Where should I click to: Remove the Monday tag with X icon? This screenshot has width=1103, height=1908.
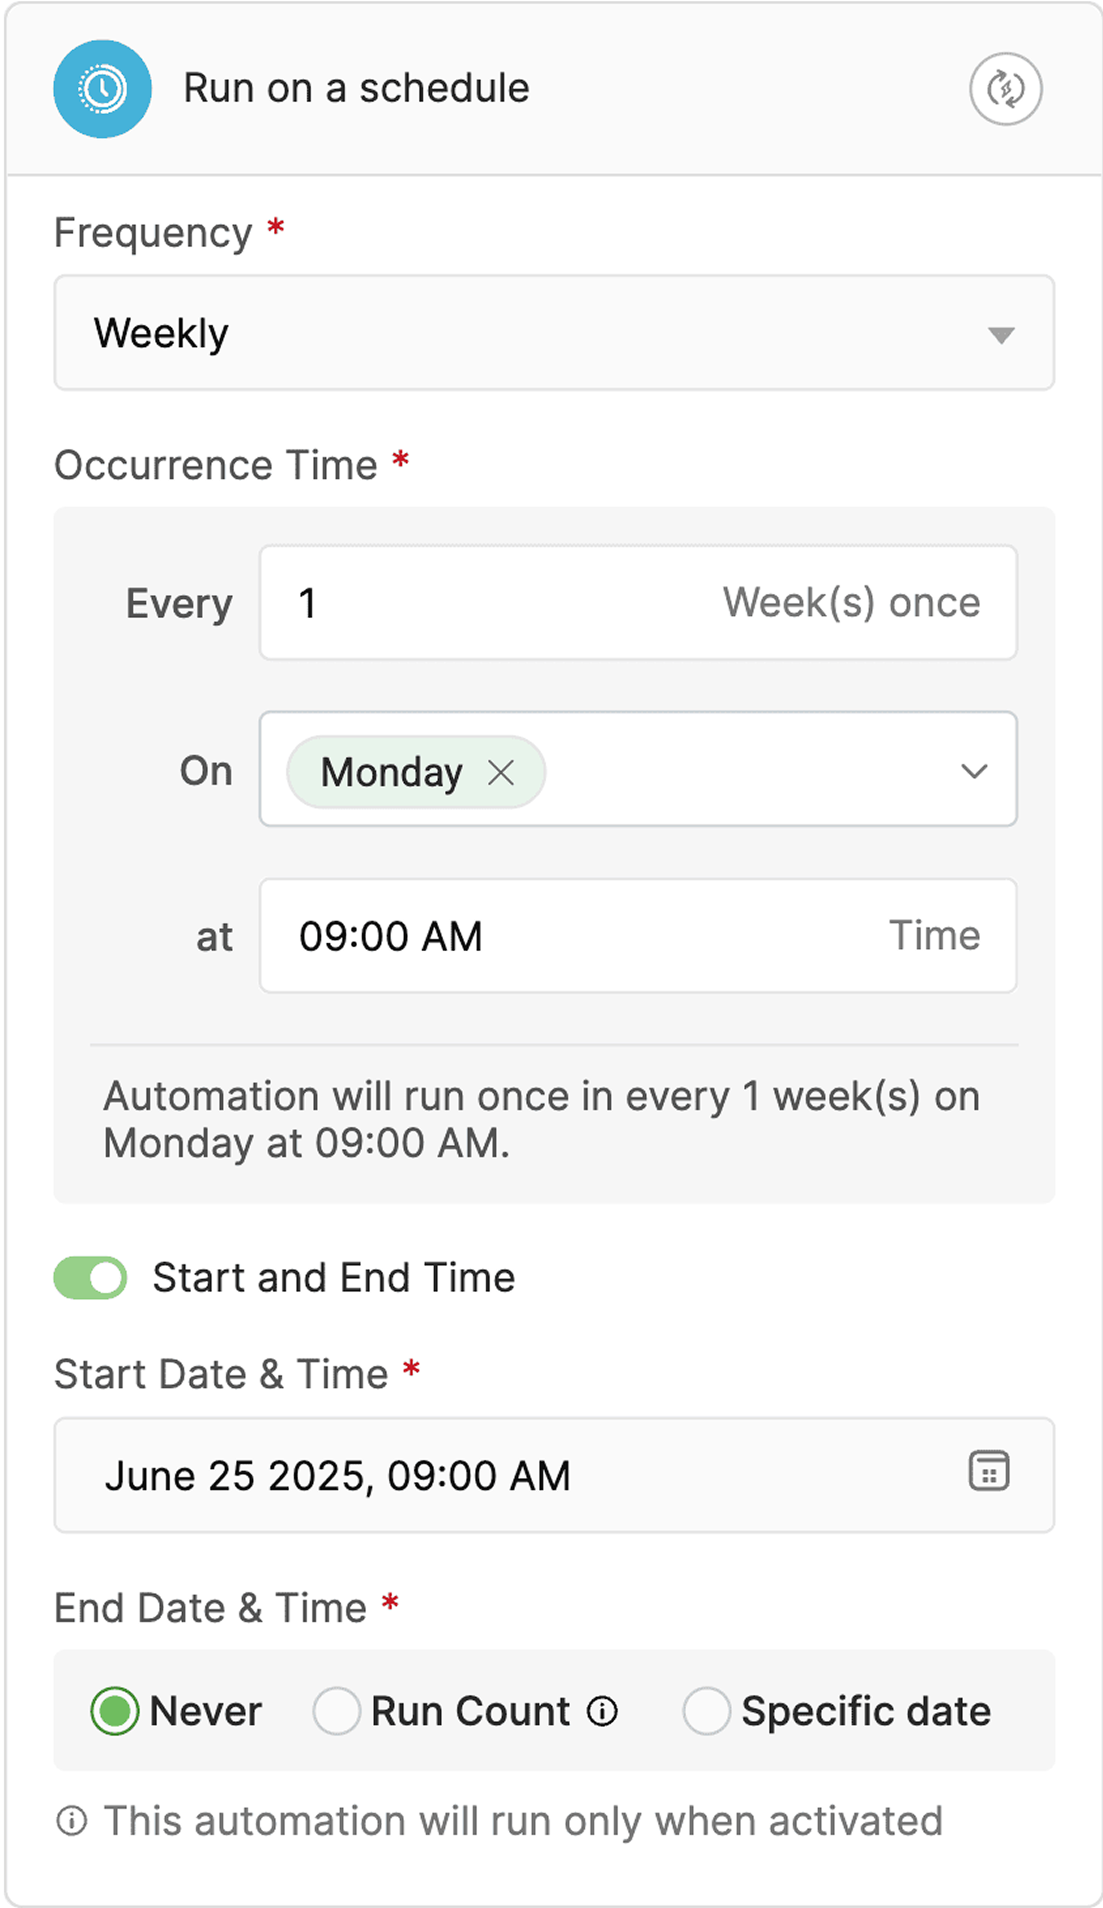501,772
